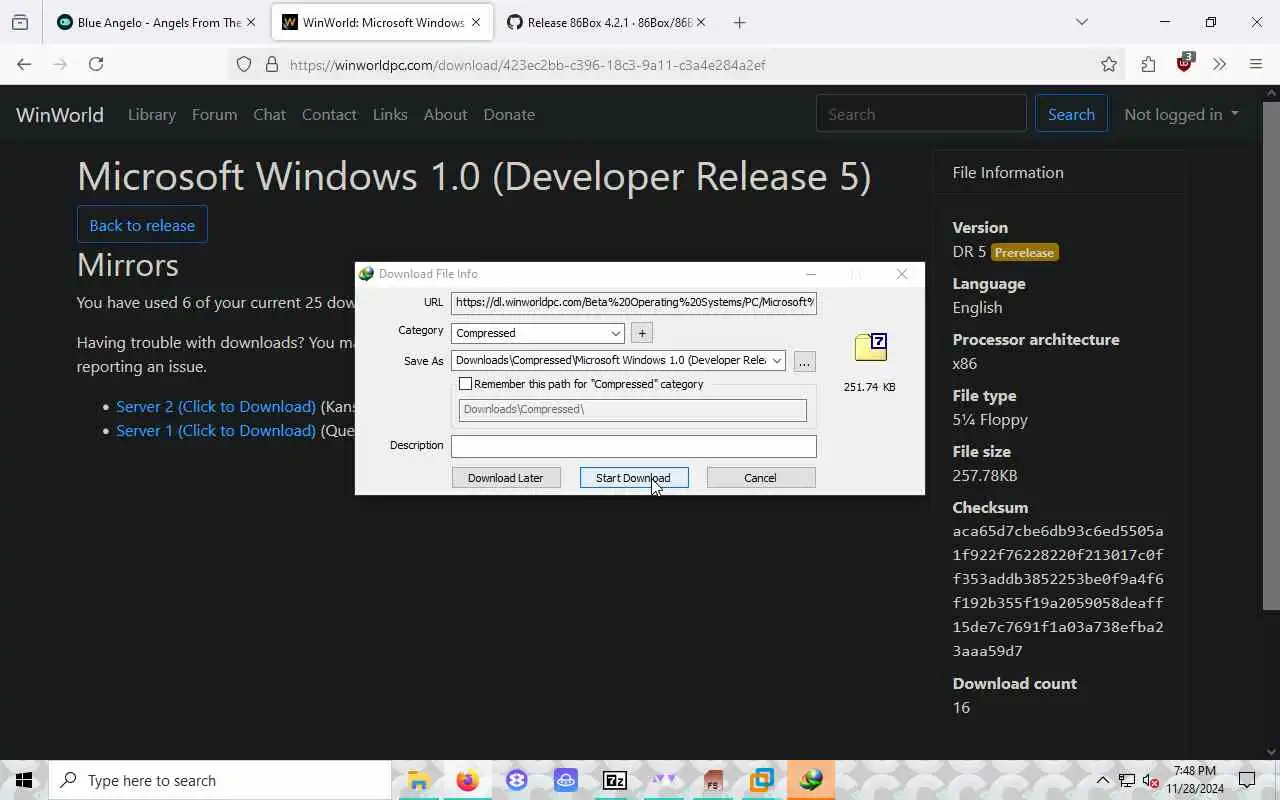
Task: Open VMware icon in taskbar
Action: pos(762,780)
